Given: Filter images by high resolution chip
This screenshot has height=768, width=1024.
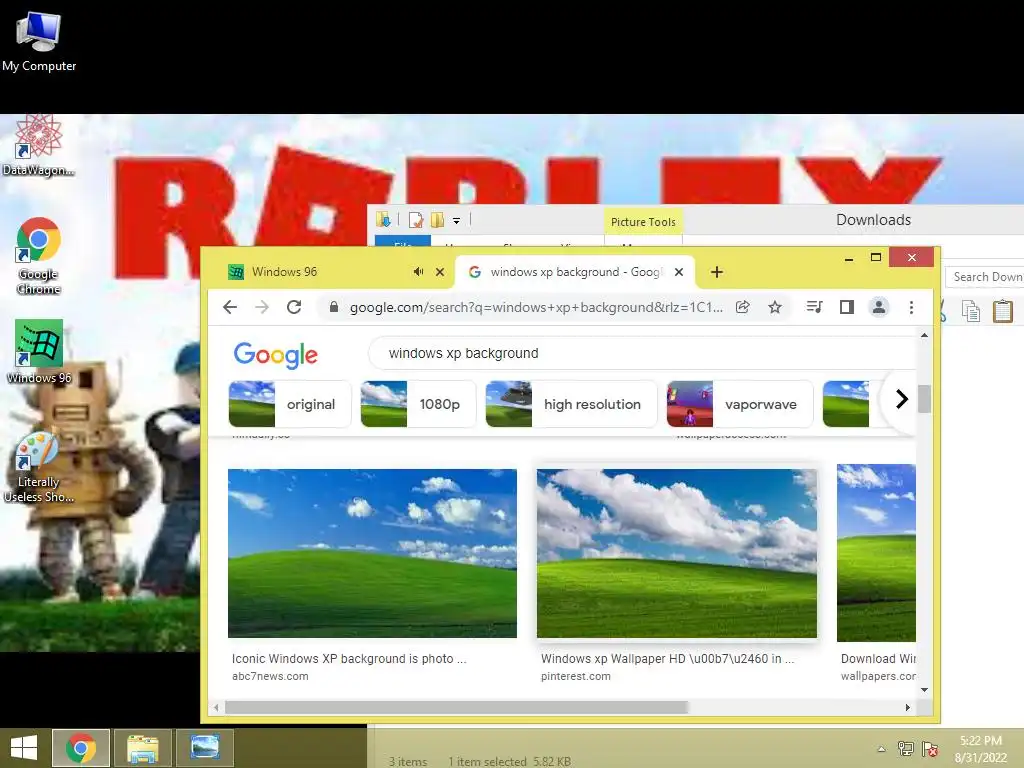Looking at the screenshot, I should [571, 404].
